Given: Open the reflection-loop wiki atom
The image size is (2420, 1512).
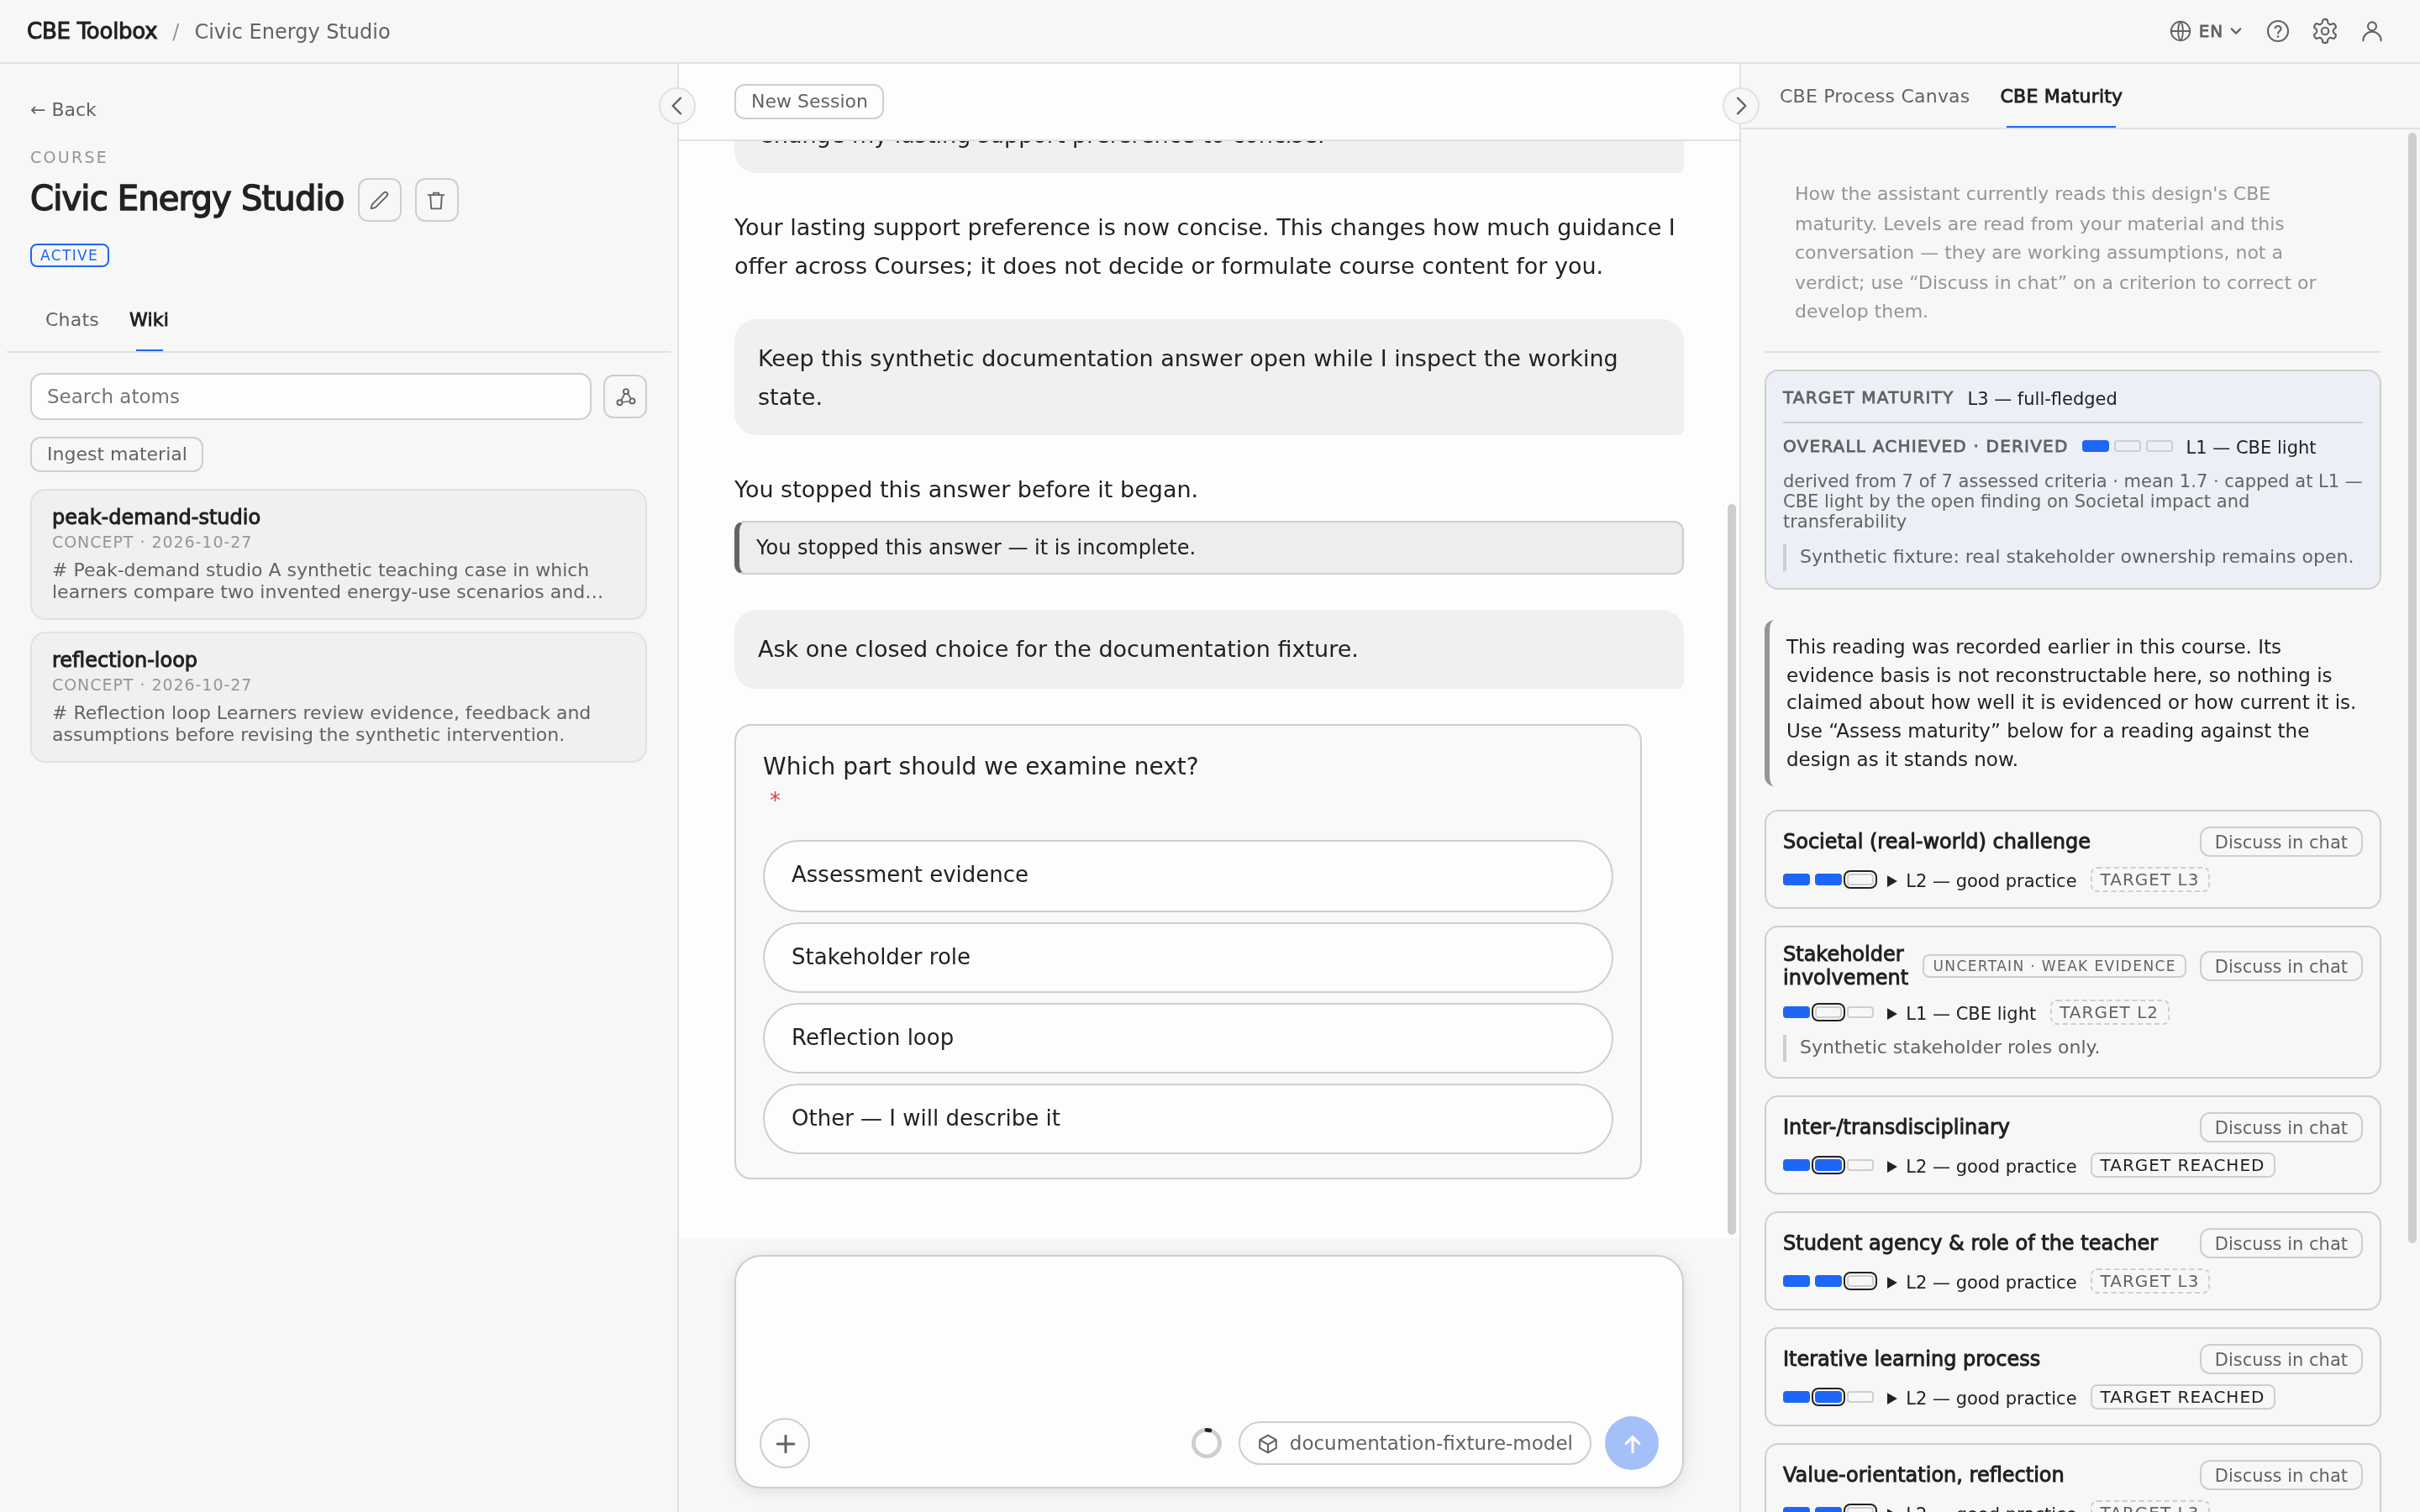Looking at the screenshot, I should point(338,697).
